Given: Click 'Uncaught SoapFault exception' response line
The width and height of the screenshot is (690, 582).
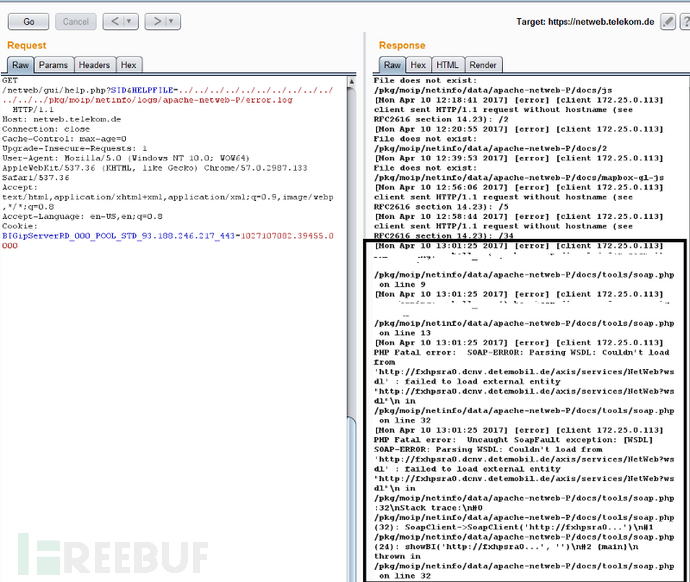Looking at the screenshot, I should pyautogui.click(x=513, y=439).
